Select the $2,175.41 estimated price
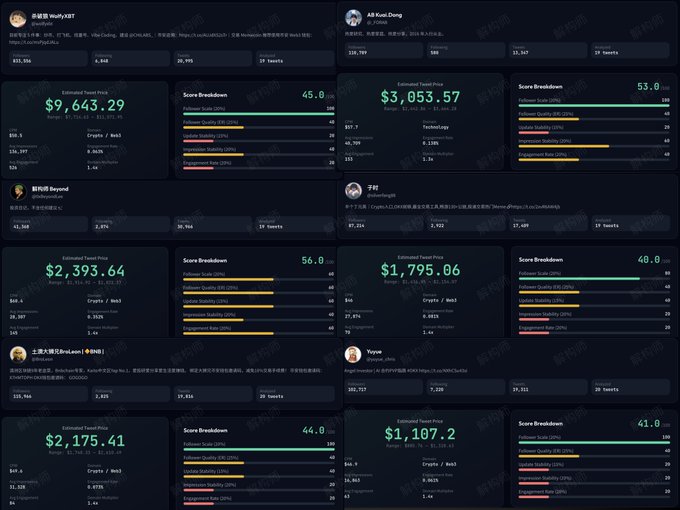Viewport: 680px width, 510px height. click(x=84, y=440)
